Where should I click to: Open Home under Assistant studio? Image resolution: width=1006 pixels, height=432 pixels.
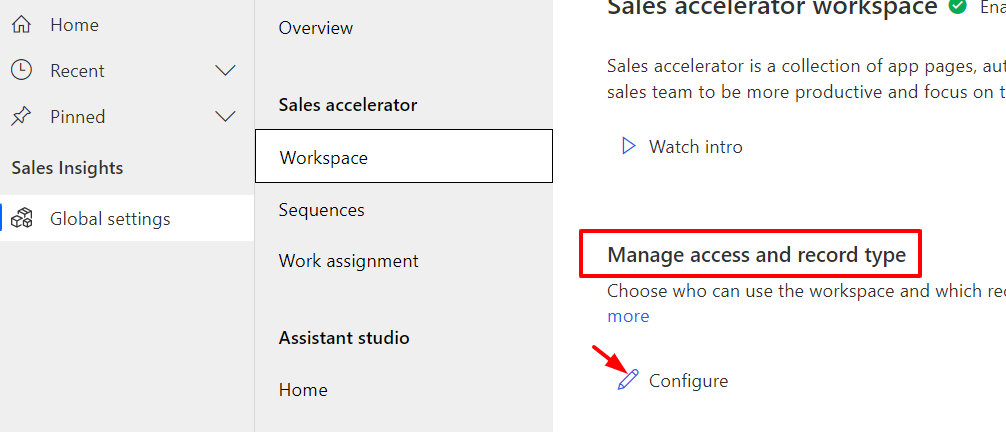303,390
